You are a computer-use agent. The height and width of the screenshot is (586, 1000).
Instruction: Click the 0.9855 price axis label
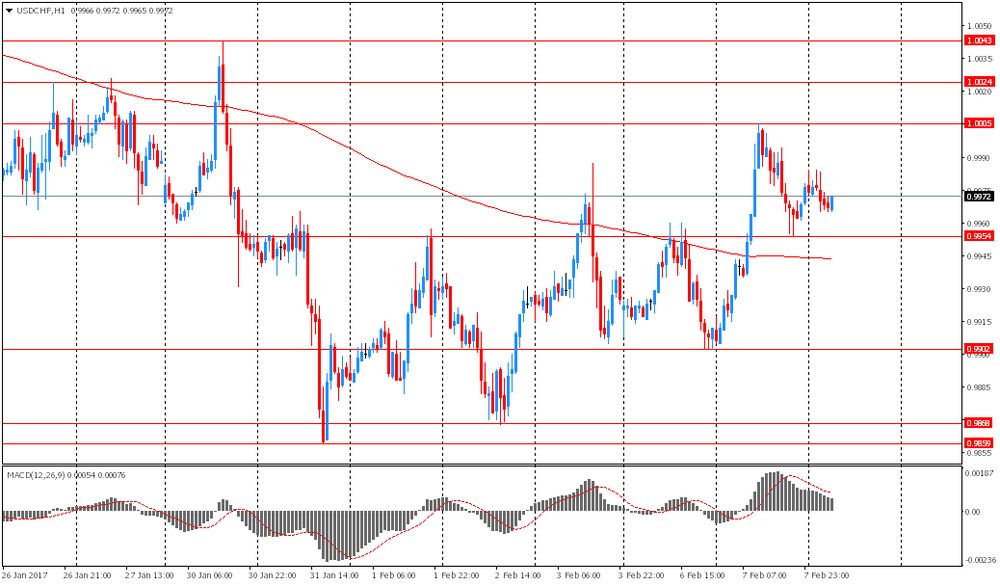[x=979, y=453]
